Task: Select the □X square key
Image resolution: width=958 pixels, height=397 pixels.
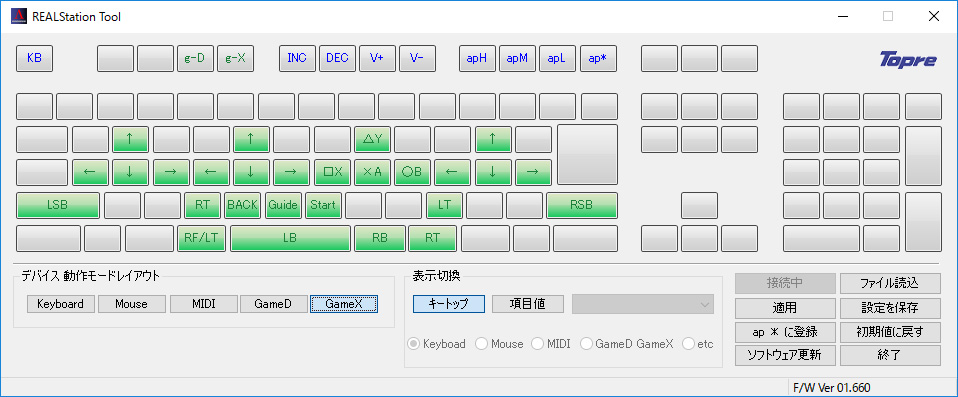Action: coord(332,172)
